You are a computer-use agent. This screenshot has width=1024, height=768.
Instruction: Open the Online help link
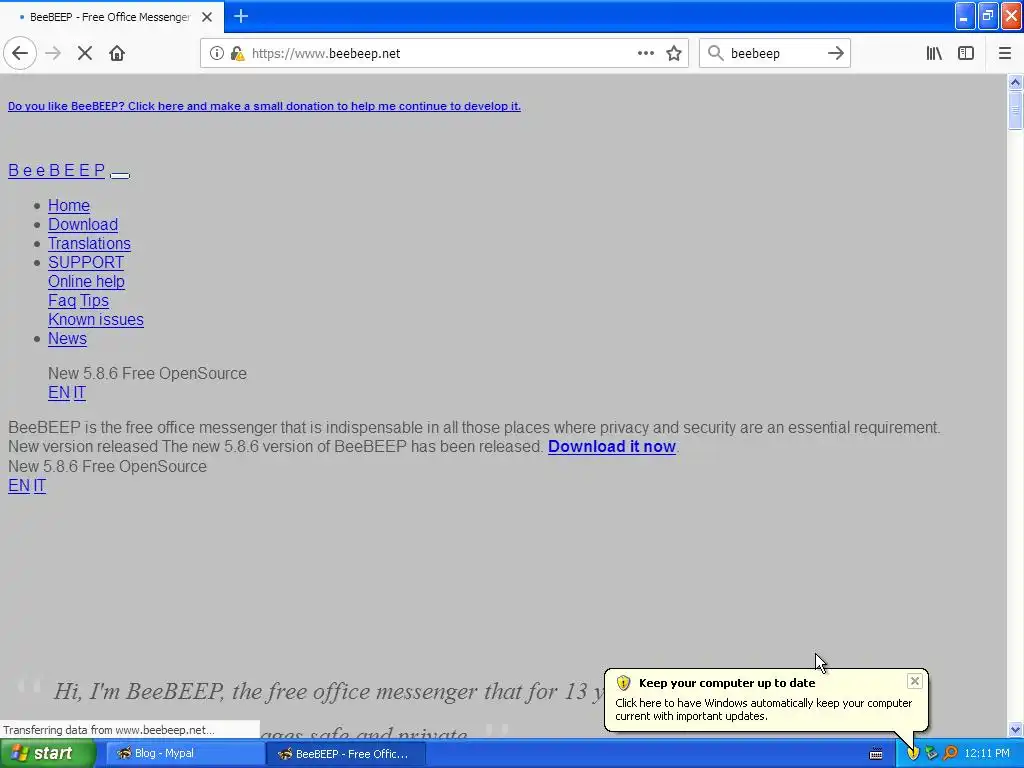(86, 281)
